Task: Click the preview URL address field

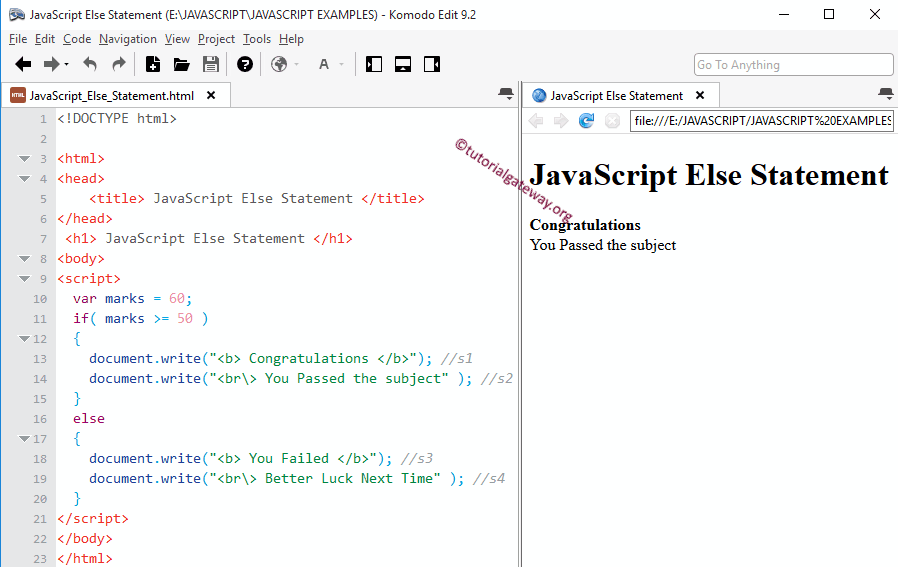Action: 762,121
